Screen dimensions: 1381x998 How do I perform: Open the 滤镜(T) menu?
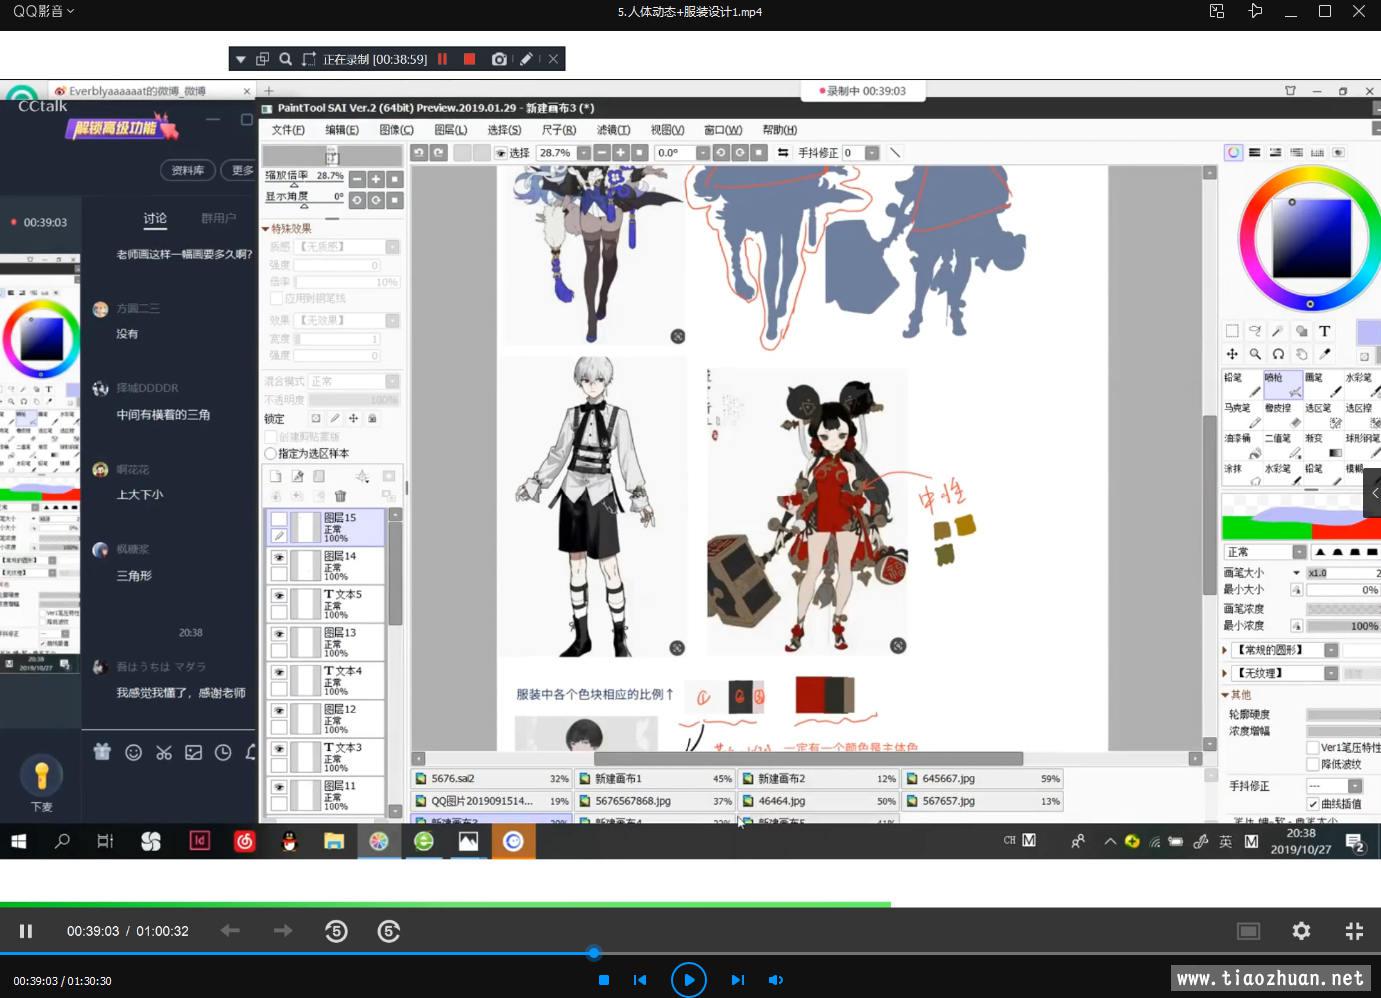click(x=613, y=130)
